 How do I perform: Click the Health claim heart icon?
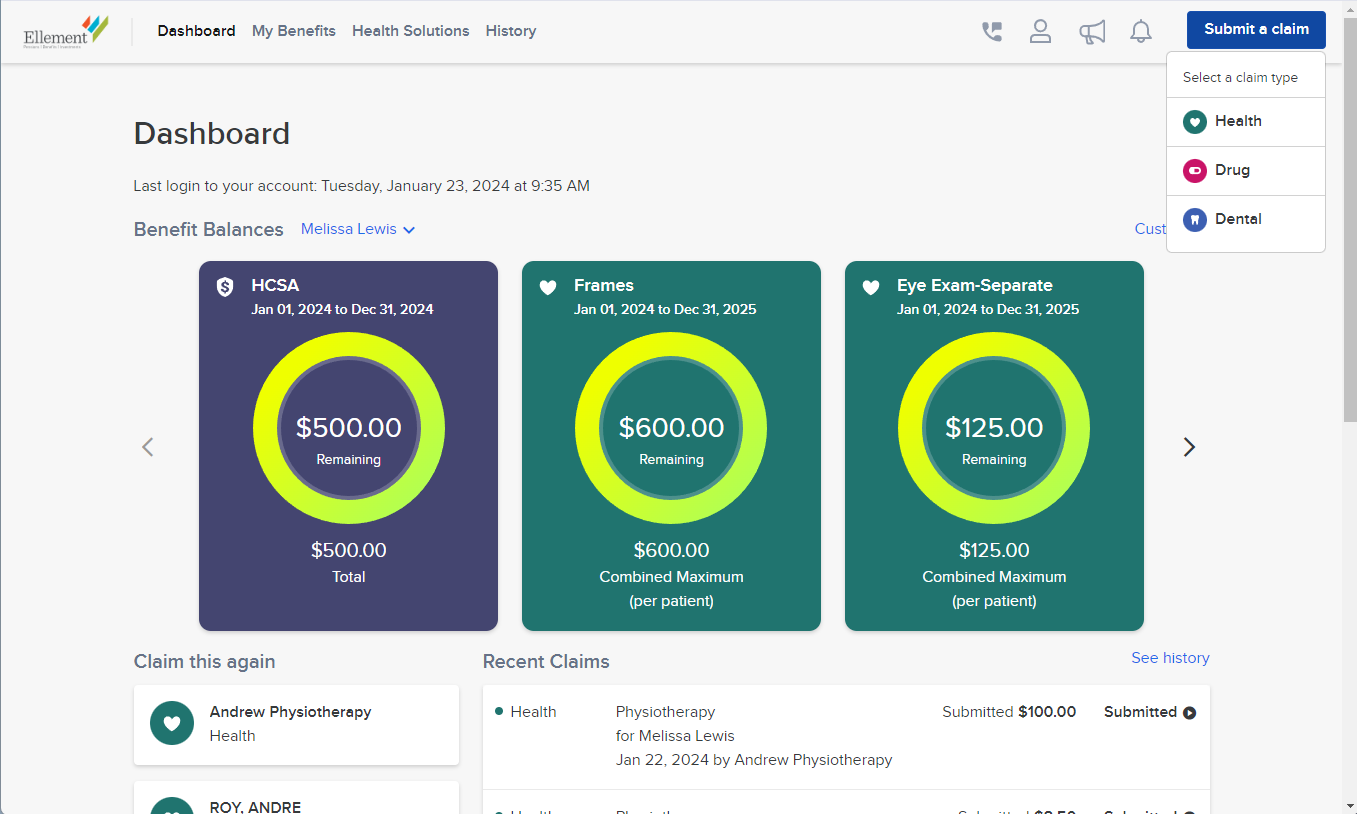click(x=1194, y=122)
